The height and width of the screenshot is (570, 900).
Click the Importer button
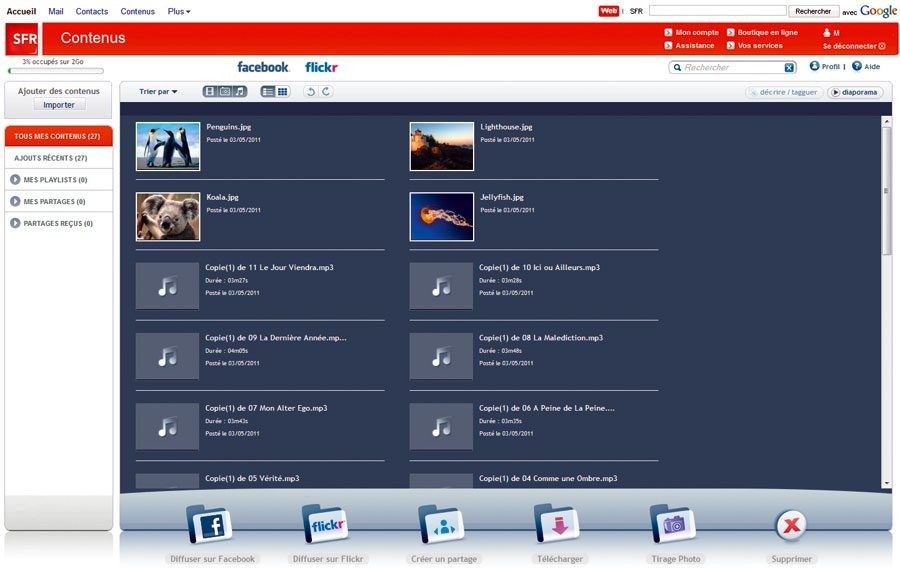(x=59, y=105)
